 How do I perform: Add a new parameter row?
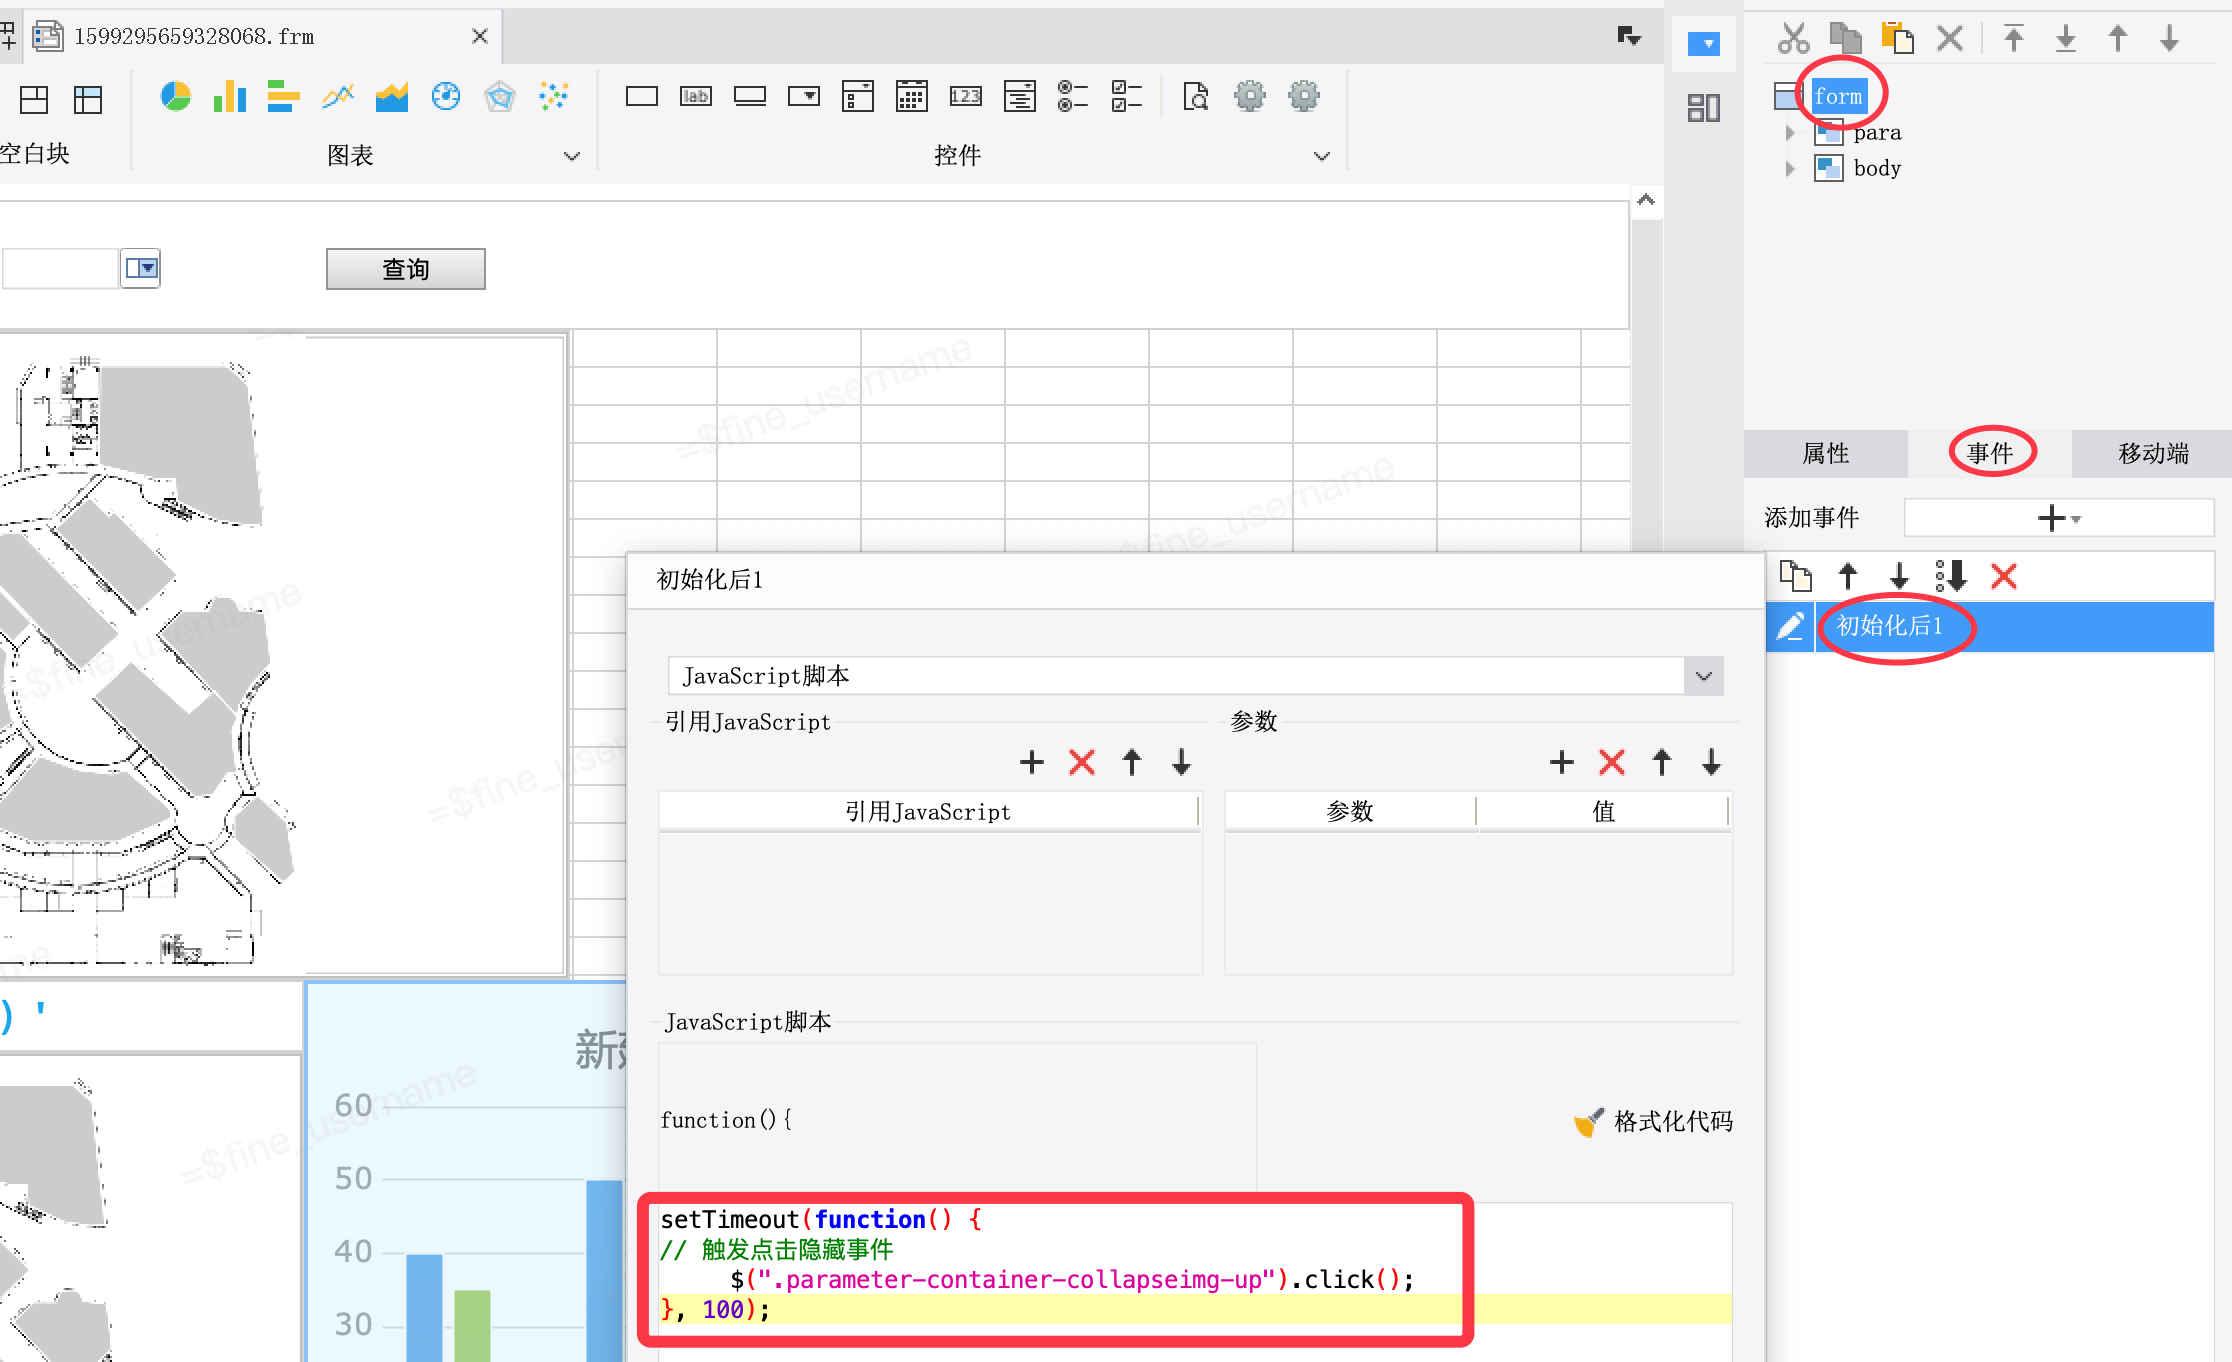(1562, 762)
